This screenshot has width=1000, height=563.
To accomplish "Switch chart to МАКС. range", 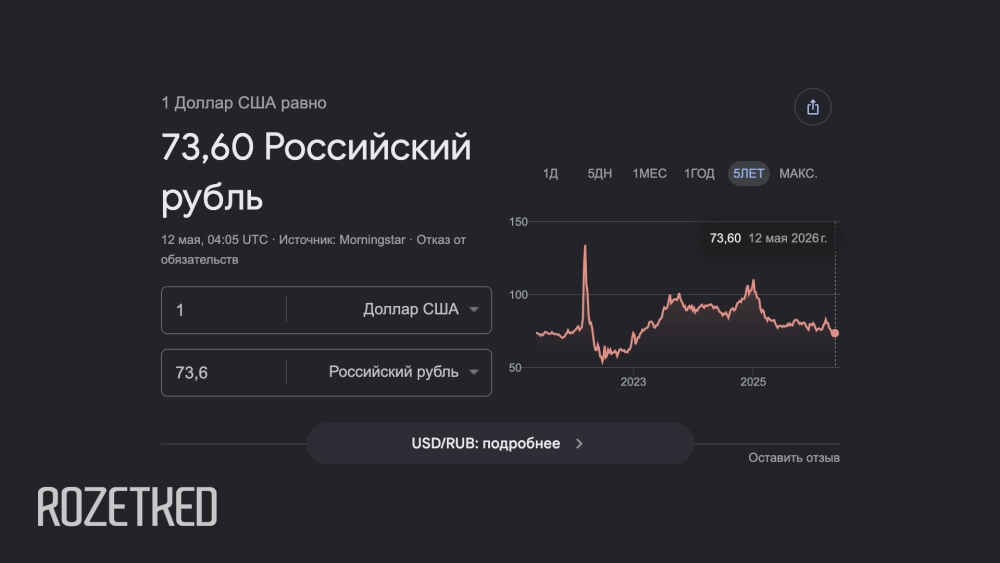I will coord(798,173).
